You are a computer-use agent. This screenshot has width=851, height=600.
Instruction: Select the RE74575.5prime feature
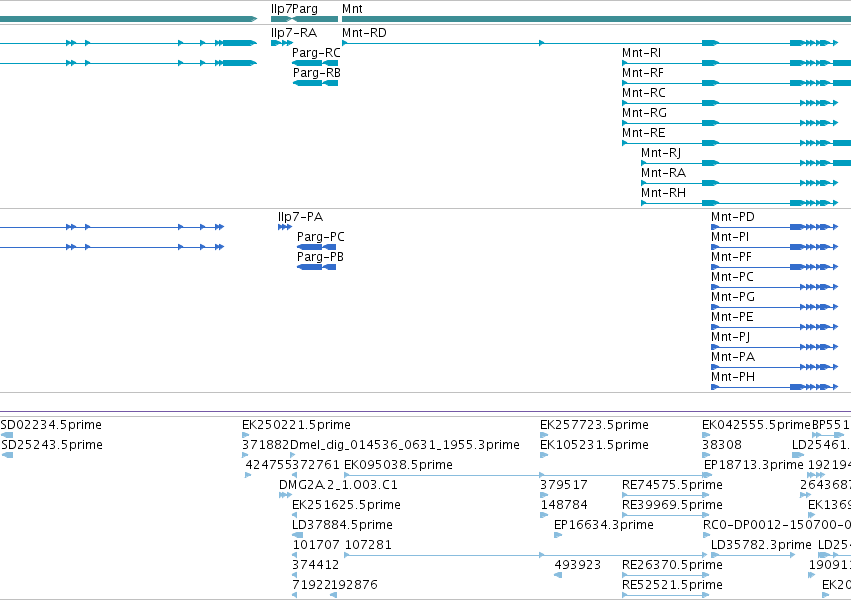click(672, 485)
